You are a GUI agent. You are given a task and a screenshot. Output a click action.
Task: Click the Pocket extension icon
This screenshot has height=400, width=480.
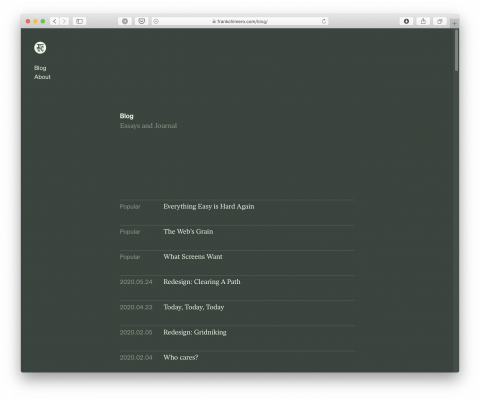tap(142, 21)
